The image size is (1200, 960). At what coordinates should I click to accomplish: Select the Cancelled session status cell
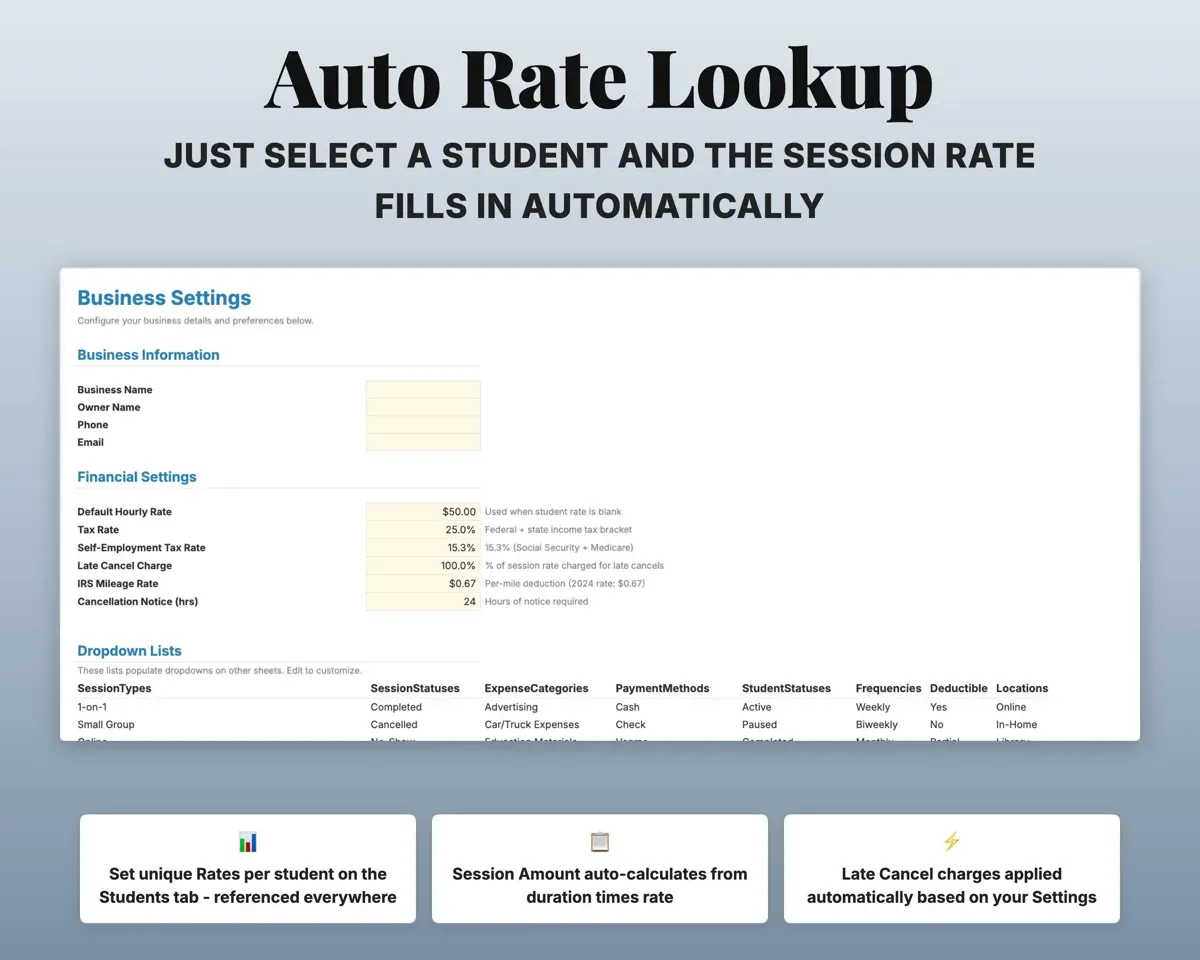pos(394,724)
